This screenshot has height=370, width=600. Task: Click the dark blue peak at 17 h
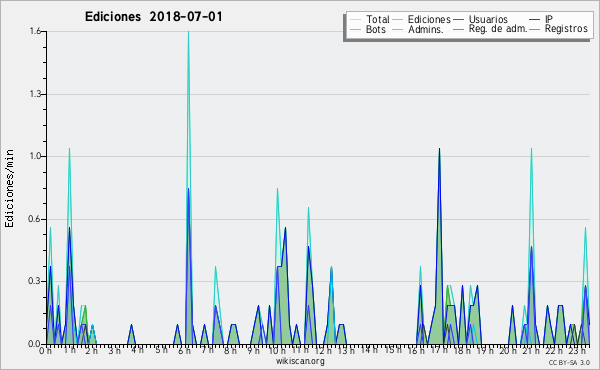(x=439, y=149)
